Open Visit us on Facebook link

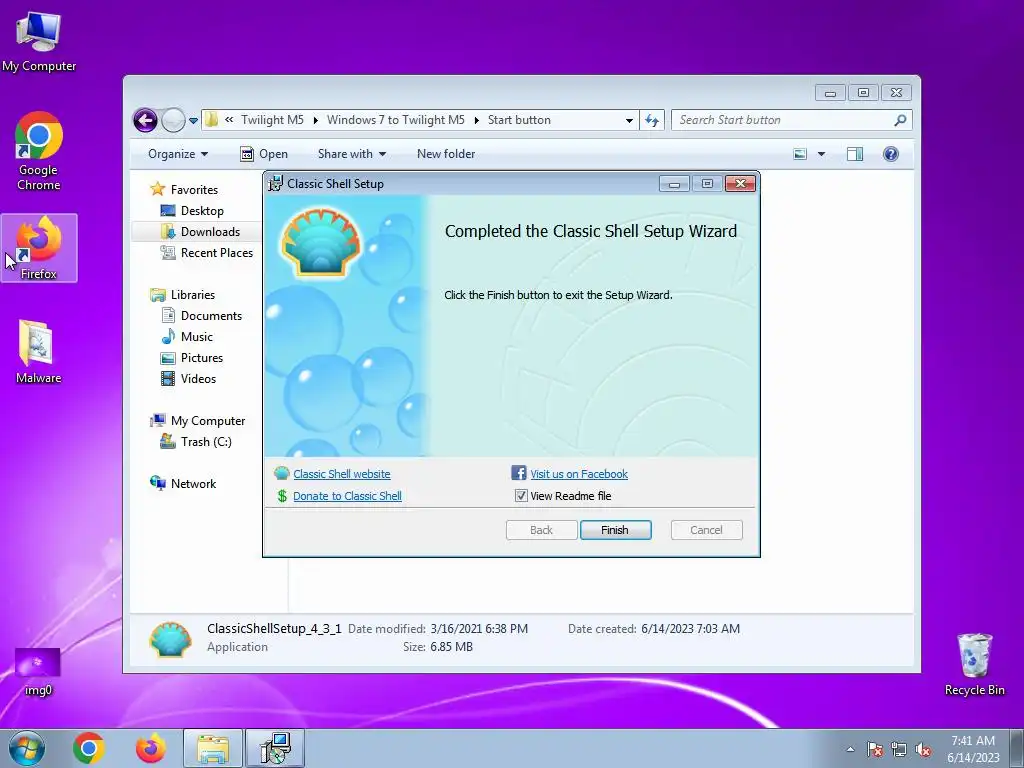(579, 474)
